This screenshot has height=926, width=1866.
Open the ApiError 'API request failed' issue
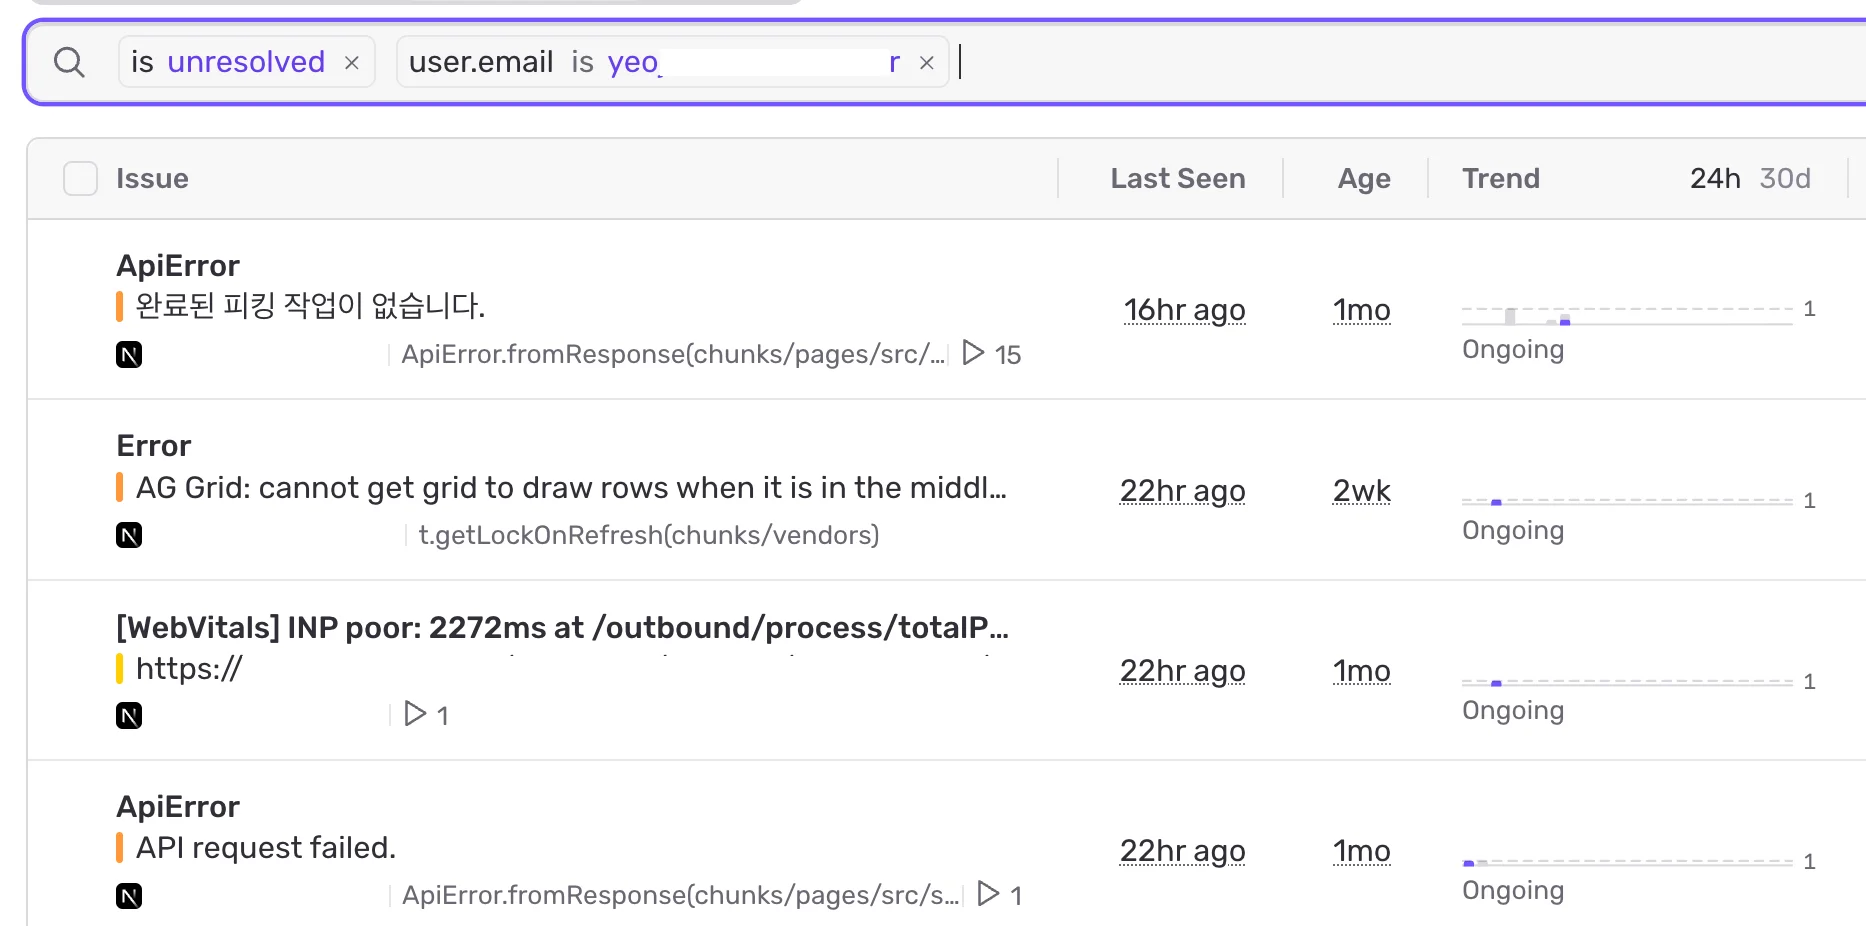tap(178, 806)
